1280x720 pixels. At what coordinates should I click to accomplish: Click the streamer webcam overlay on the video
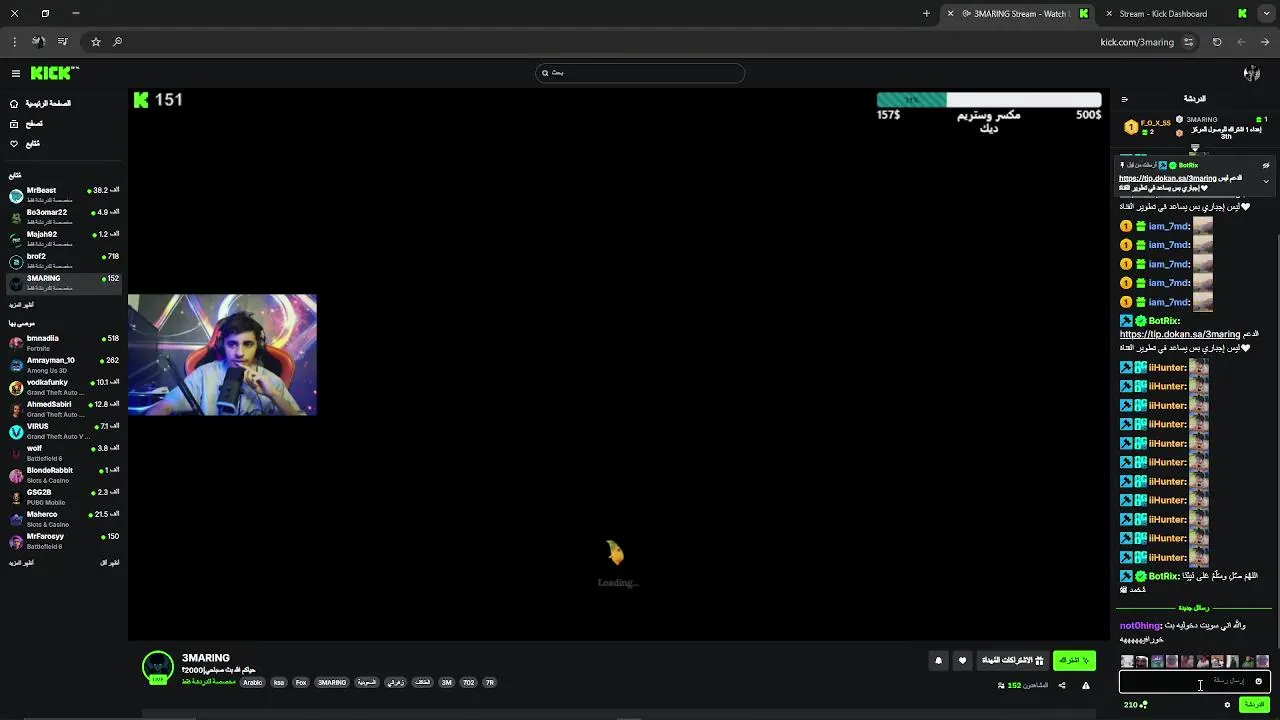tap(222, 354)
